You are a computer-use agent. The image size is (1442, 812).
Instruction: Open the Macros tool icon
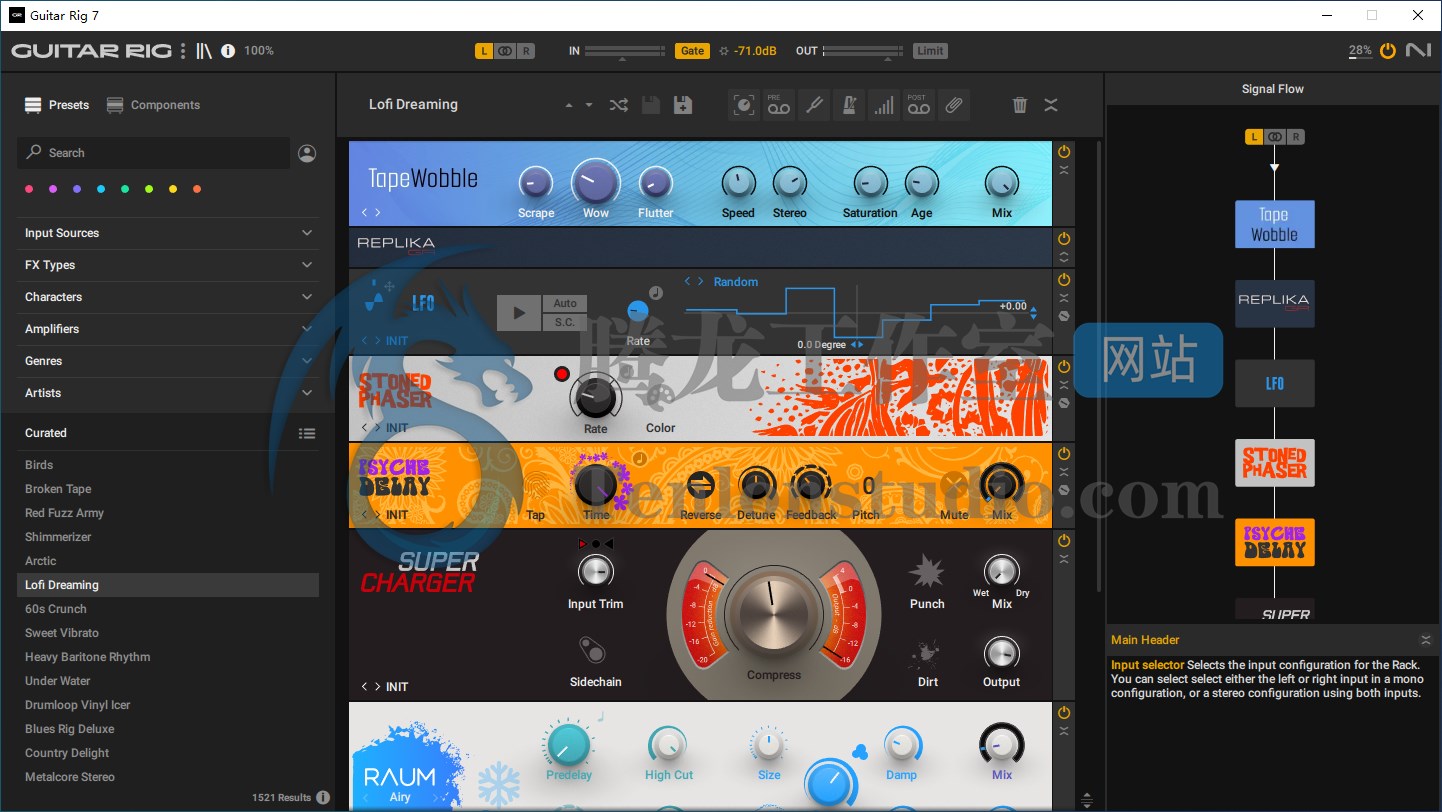[743, 105]
